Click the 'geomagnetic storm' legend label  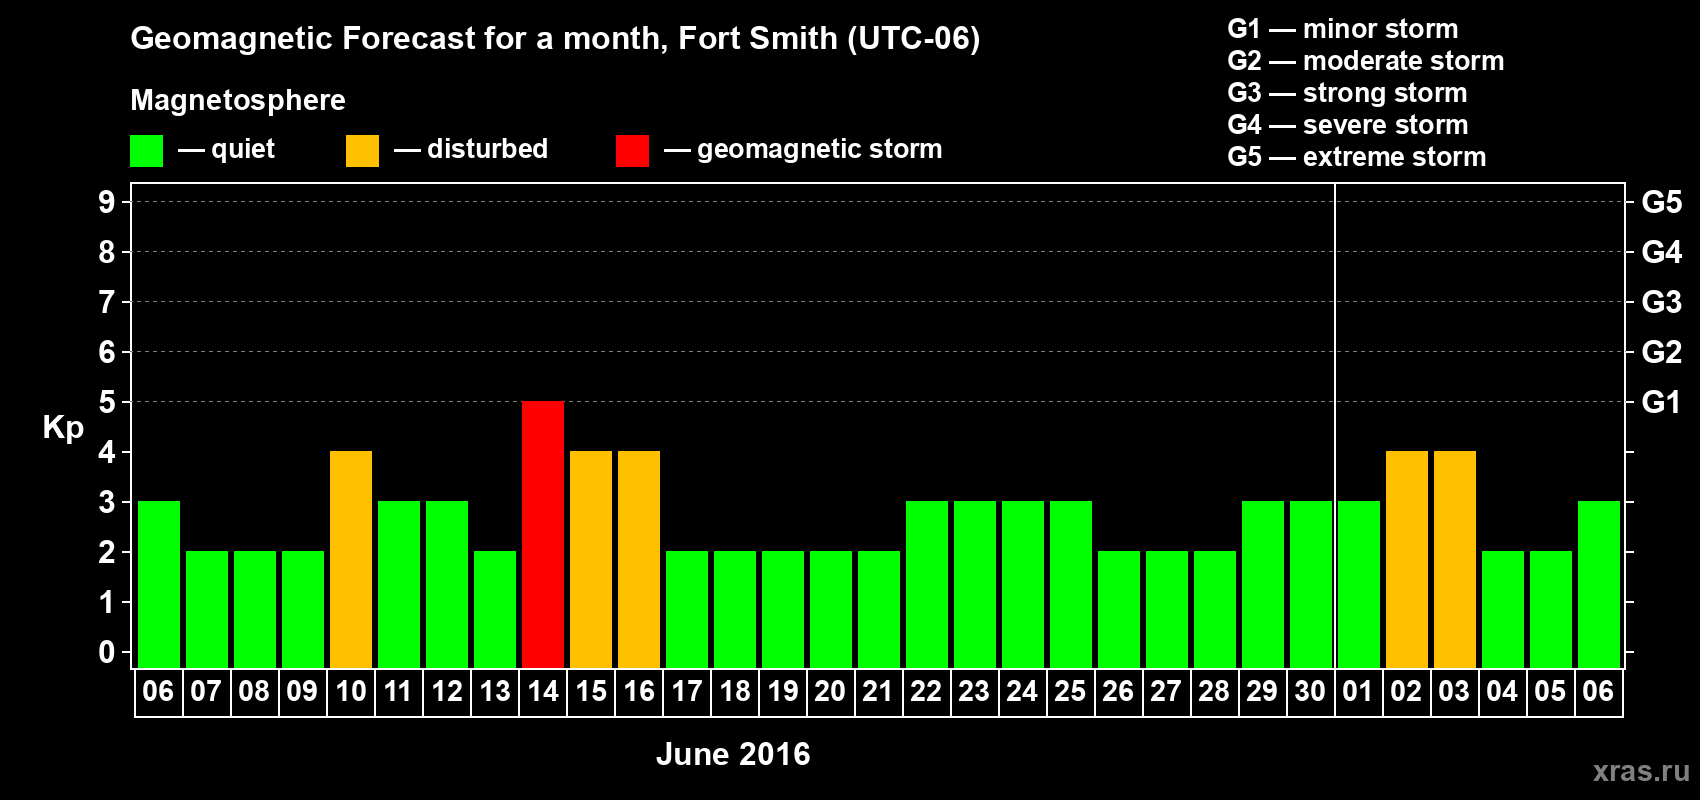820,149
